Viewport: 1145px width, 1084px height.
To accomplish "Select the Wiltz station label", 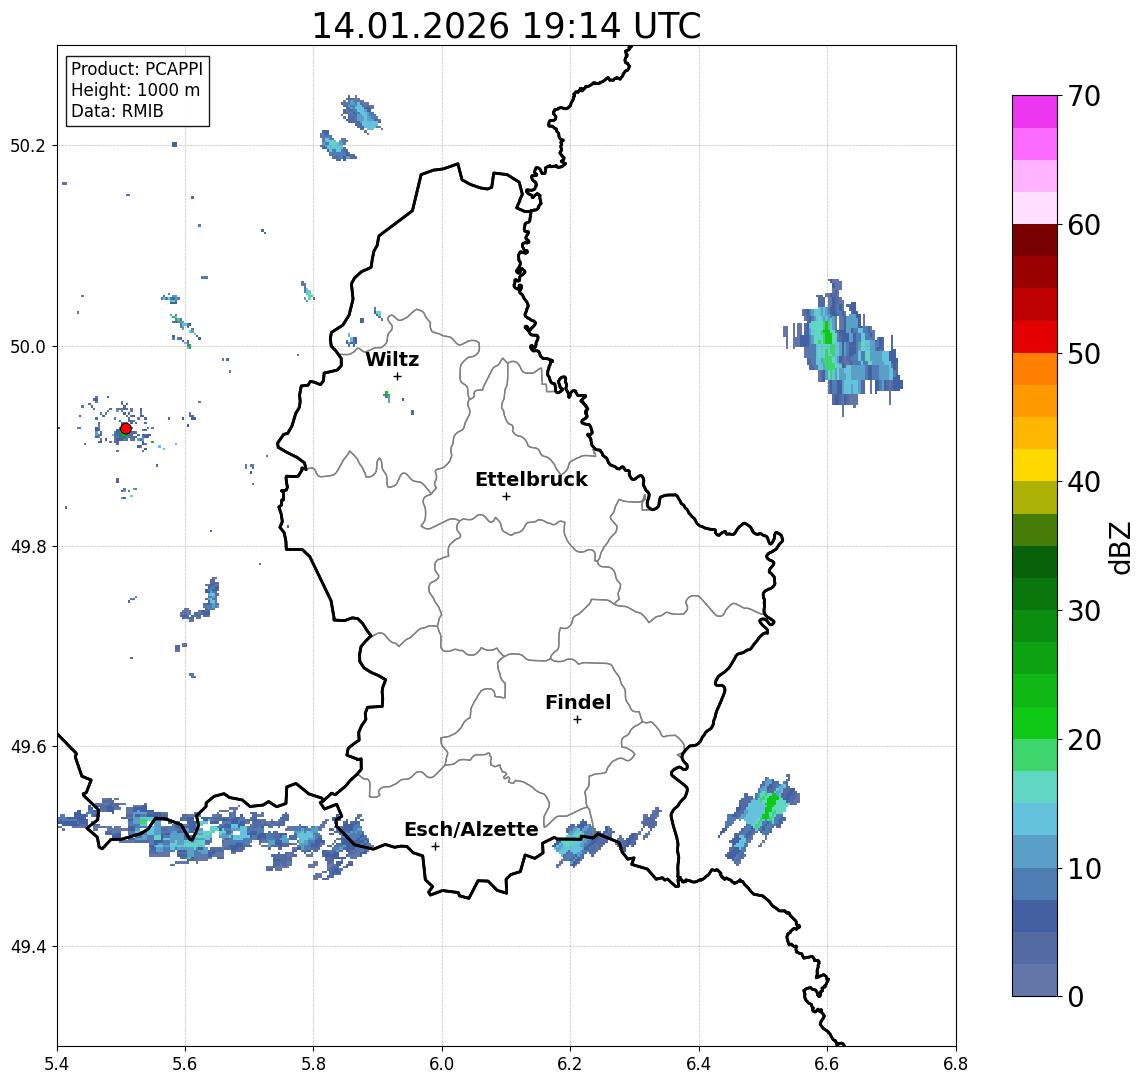I will 392,359.
